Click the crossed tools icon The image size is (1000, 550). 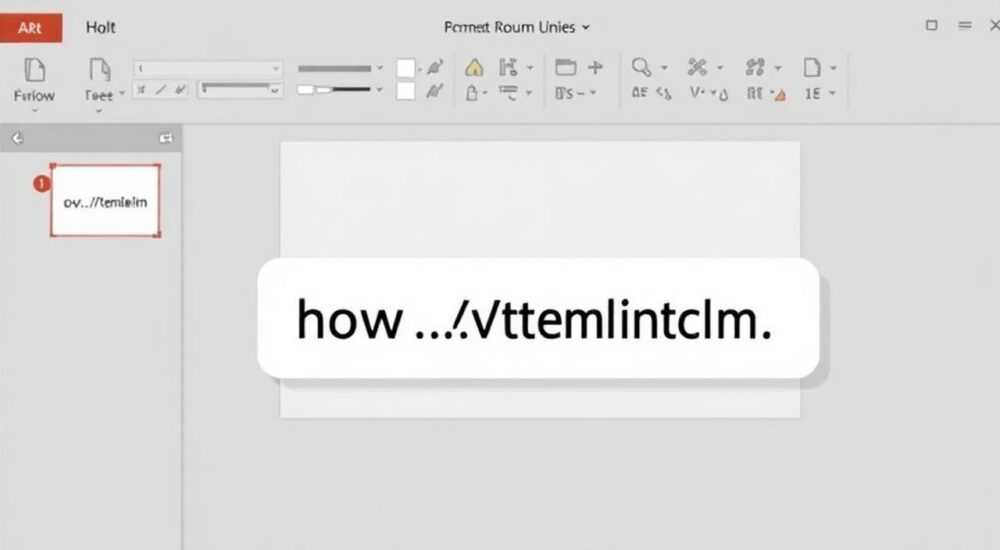697,67
